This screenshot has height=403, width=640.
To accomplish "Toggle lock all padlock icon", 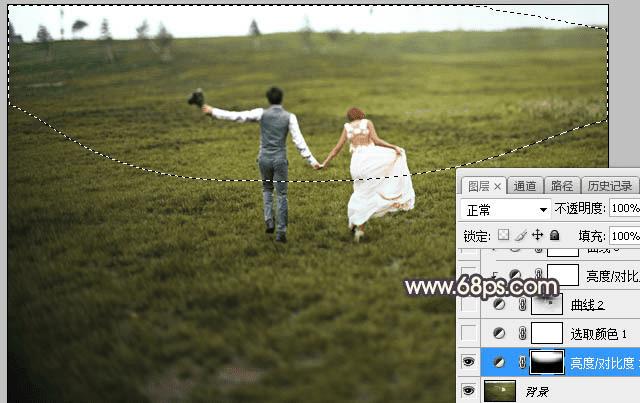I will [554, 235].
